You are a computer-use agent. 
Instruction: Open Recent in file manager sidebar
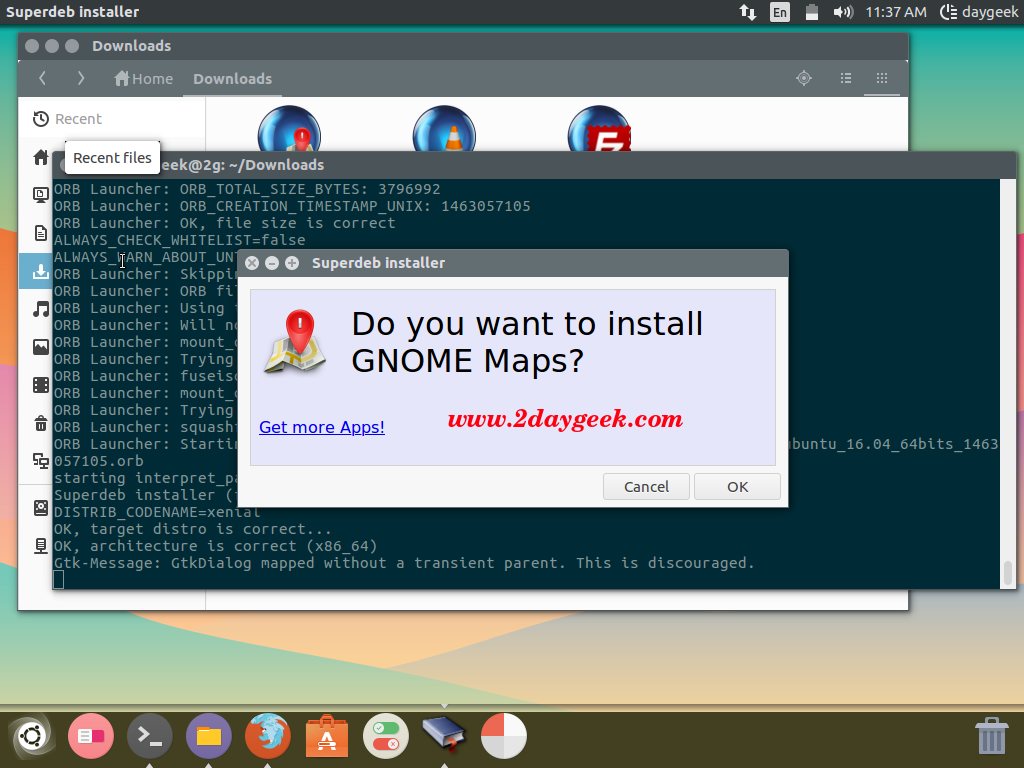[x=111, y=119]
